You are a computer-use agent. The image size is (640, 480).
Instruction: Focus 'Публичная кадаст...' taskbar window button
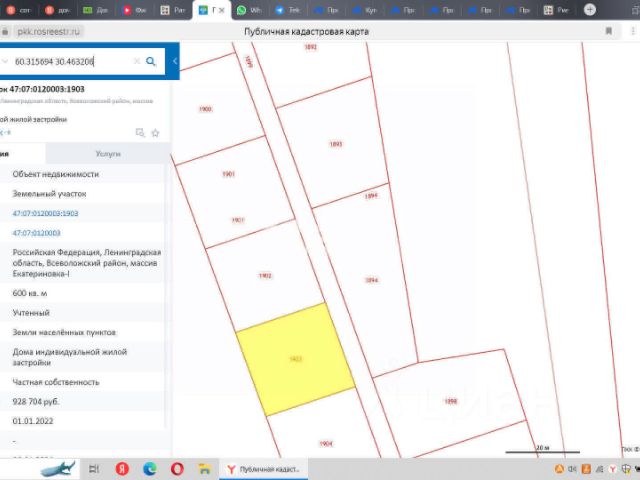pyautogui.click(x=263, y=469)
